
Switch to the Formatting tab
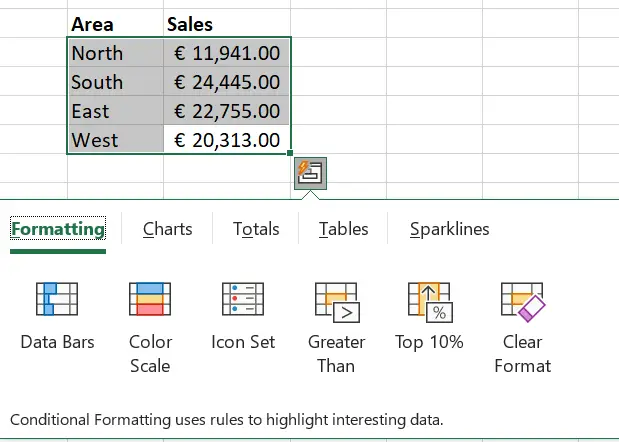click(58, 229)
